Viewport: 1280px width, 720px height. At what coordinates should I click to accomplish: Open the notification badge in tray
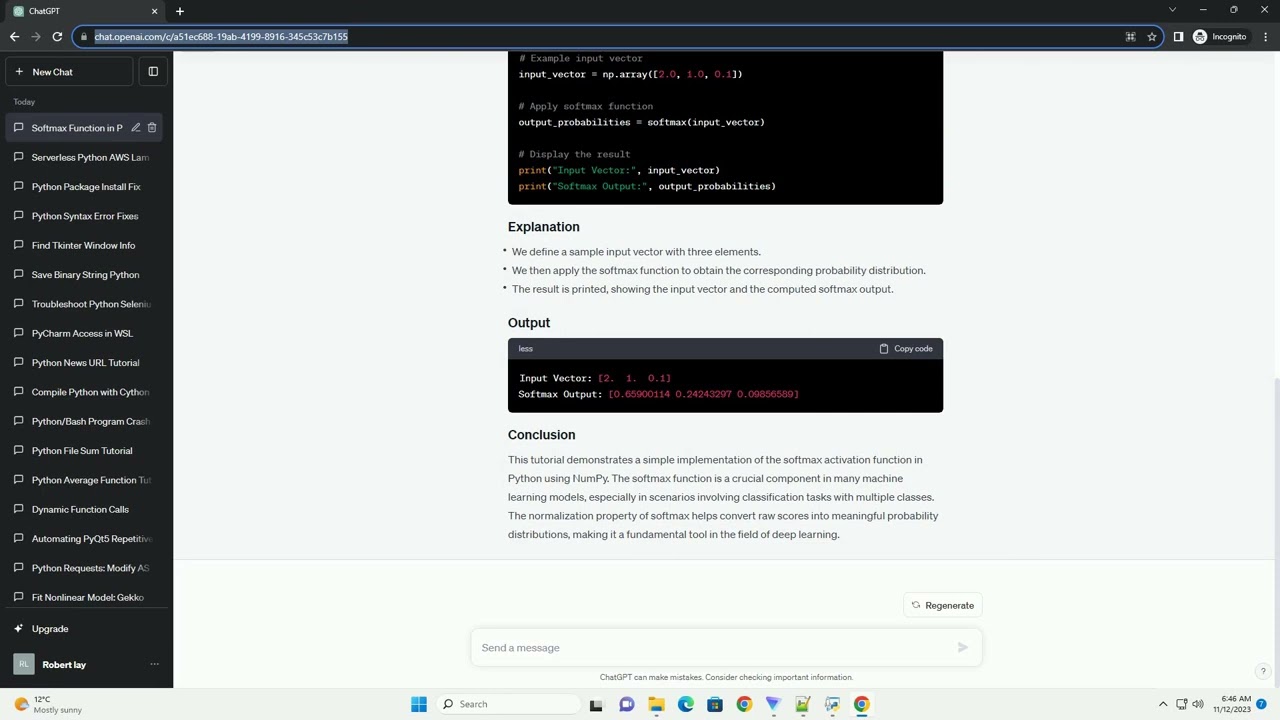[1262, 704]
